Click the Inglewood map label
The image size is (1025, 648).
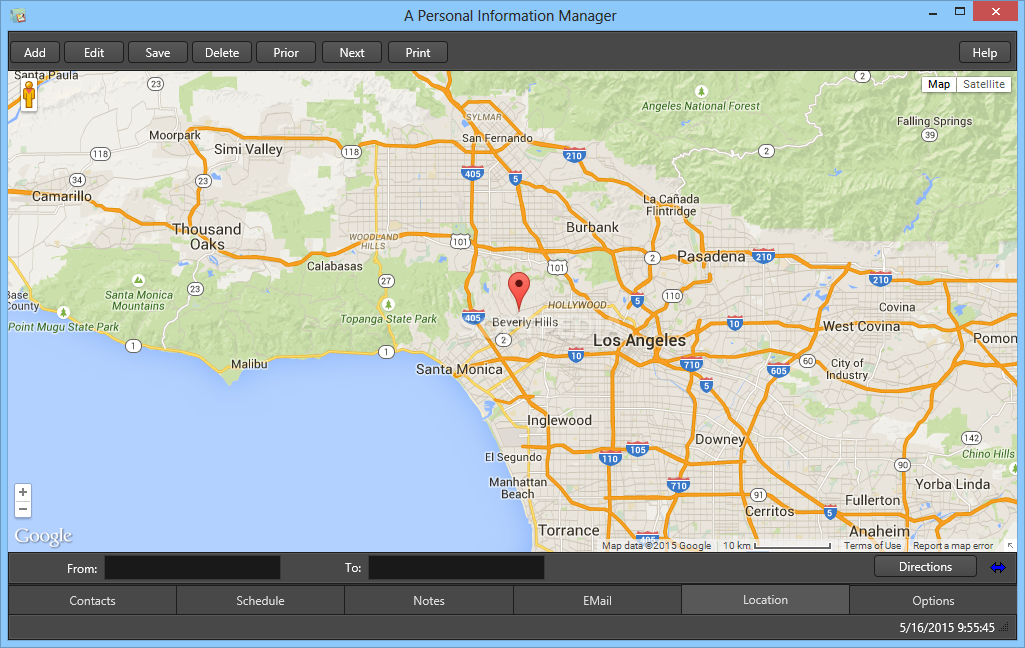click(559, 420)
